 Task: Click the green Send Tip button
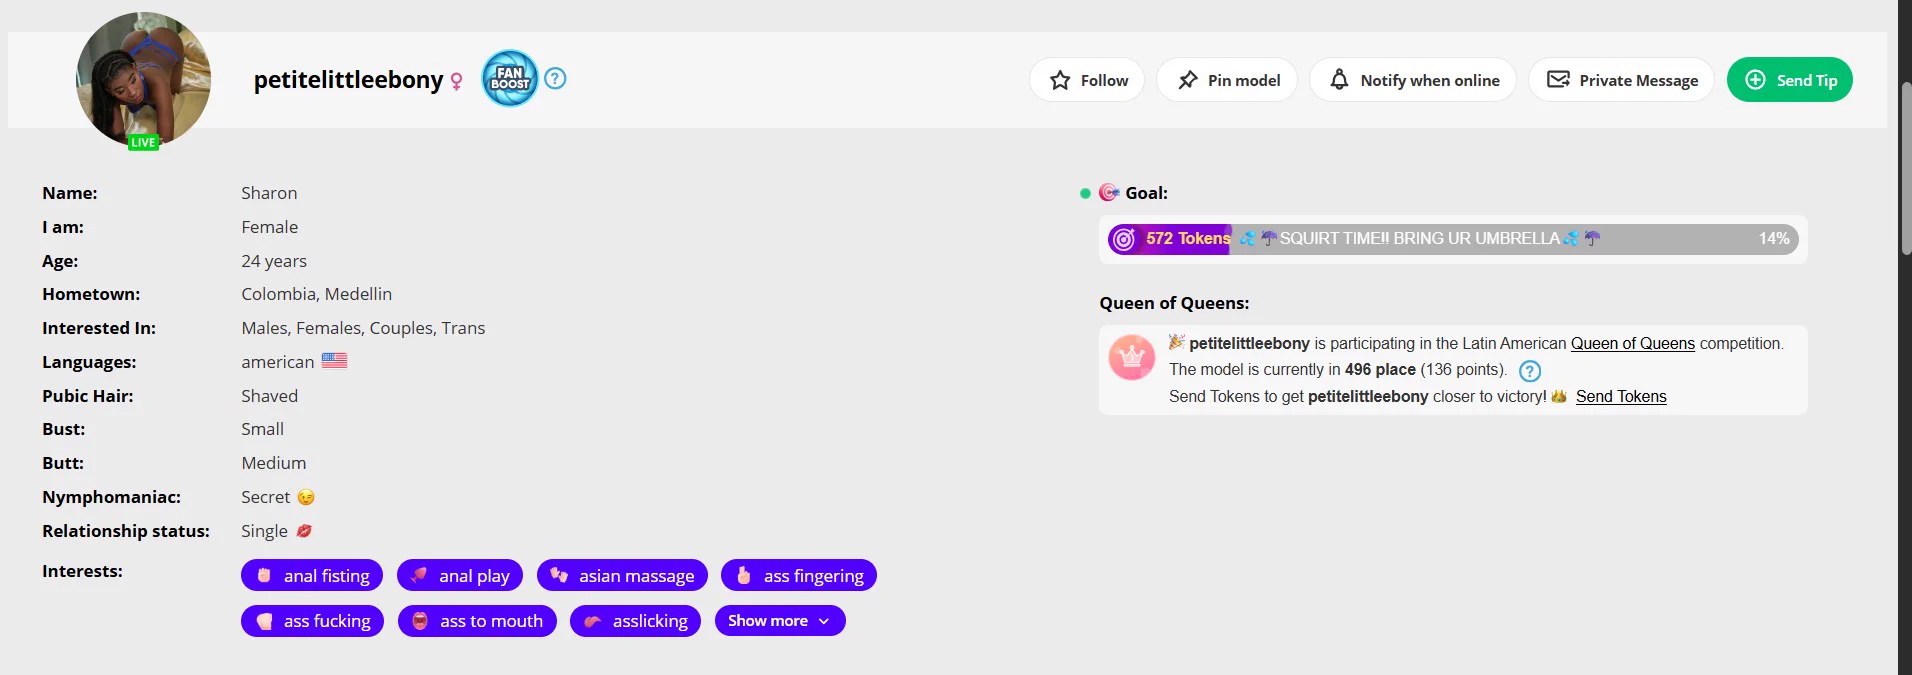click(1790, 80)
